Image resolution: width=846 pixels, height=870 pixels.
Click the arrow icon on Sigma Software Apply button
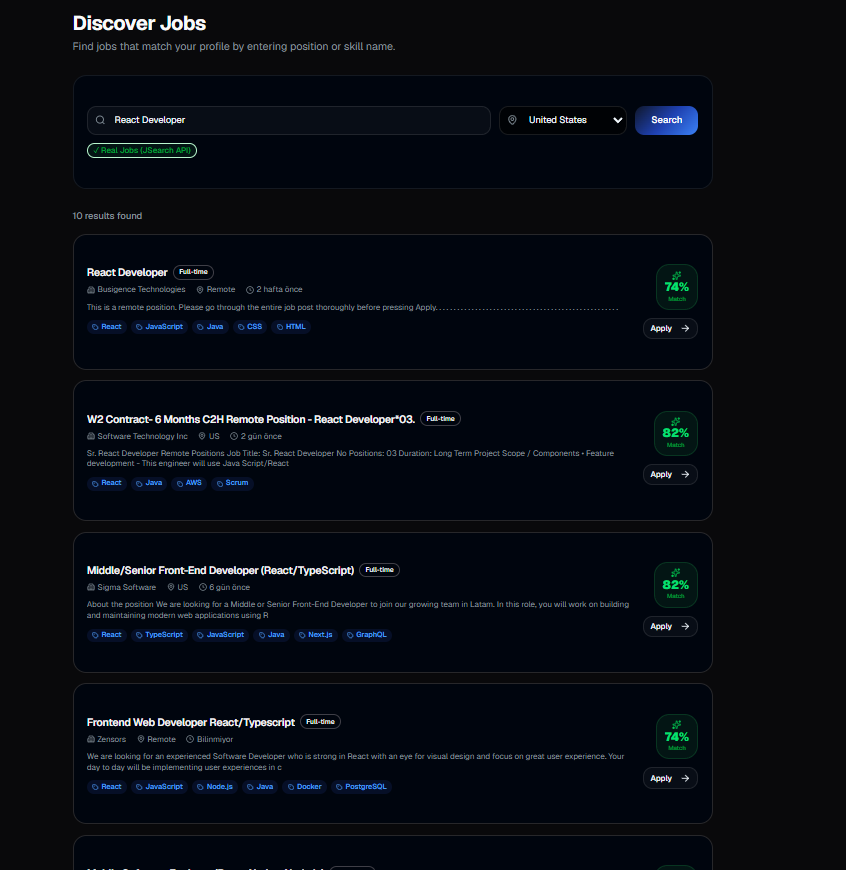[x=685, y=626]
